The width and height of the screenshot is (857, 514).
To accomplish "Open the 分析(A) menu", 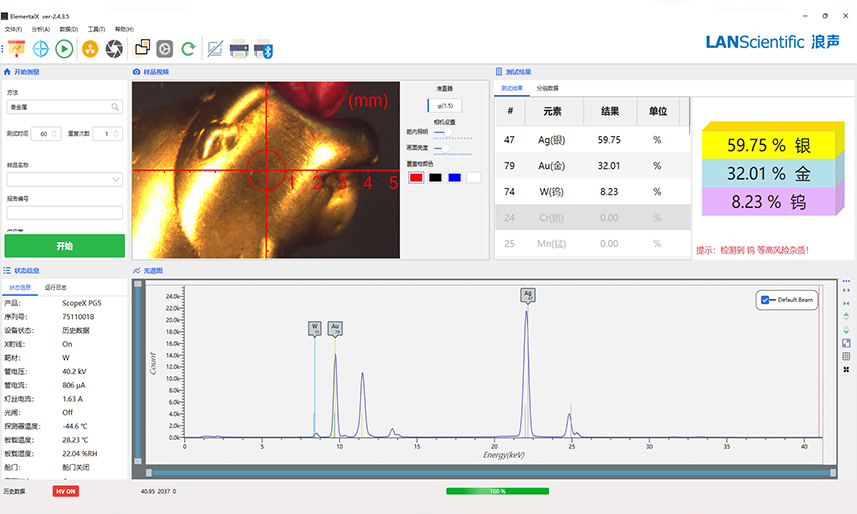I will (x=41, y=30).
